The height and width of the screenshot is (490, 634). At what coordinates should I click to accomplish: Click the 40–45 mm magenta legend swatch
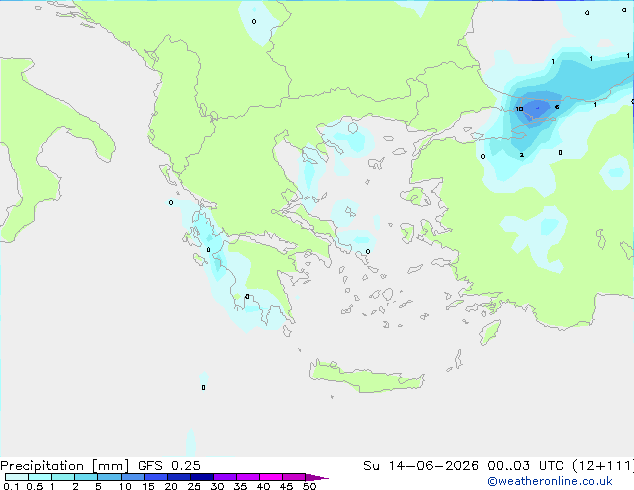pyautogui.click(x=271, y=477)
